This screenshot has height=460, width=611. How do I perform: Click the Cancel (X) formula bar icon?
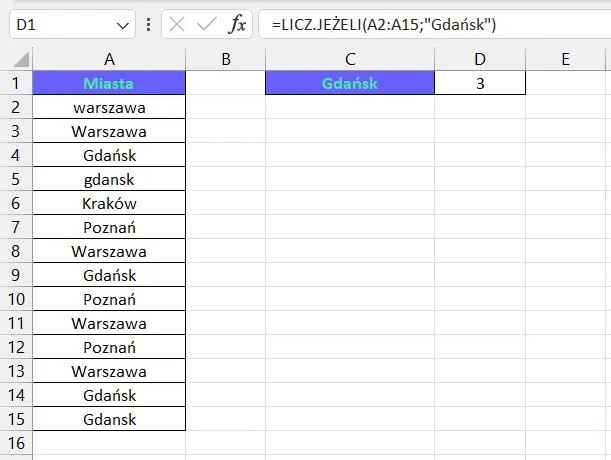tap(177, 24)
